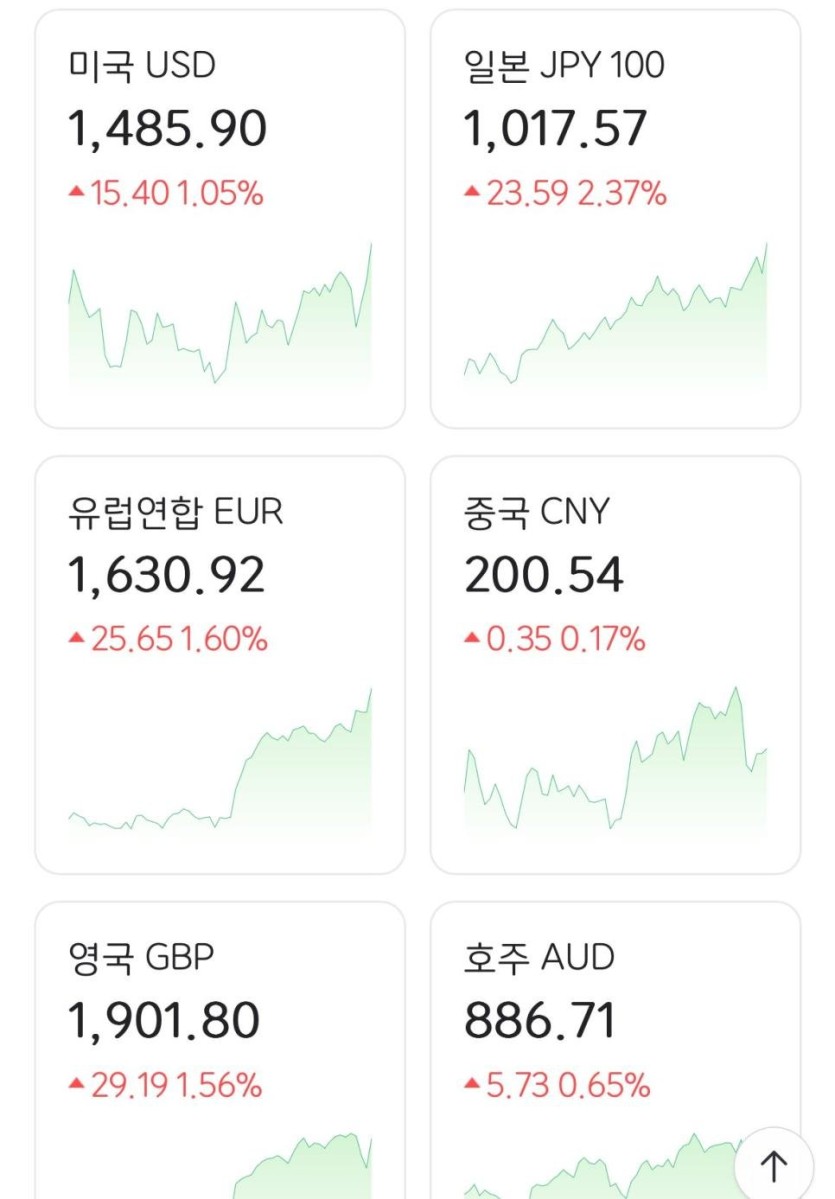Tap the scroll-to-top arrow button
Screen dimensions: 835x1199
(773, 1165)
